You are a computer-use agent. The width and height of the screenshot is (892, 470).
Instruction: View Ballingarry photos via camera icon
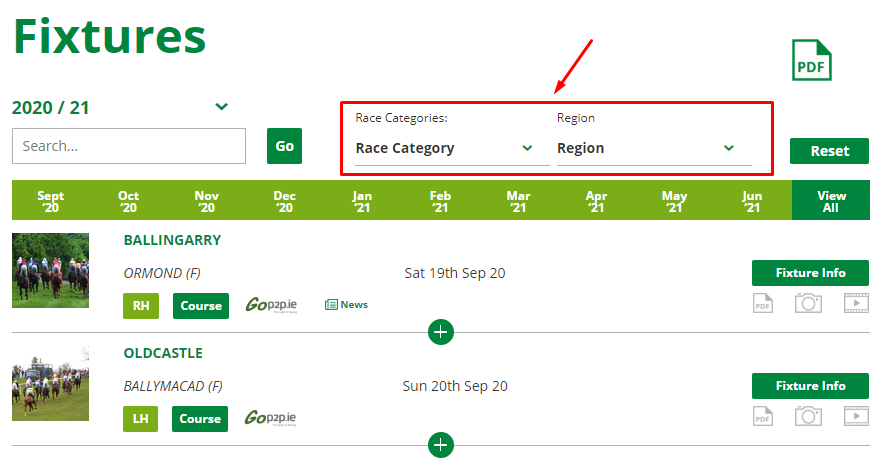click(808, 303)
